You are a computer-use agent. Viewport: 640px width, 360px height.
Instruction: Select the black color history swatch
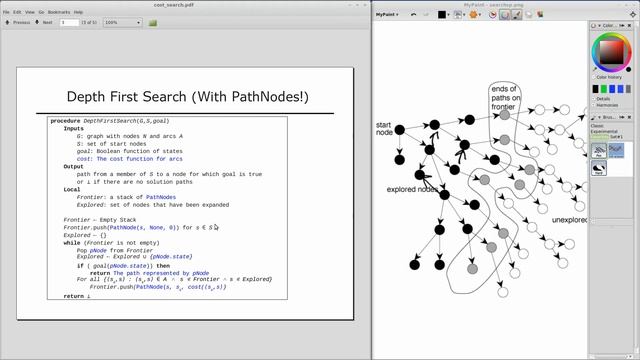pos(596,89)
